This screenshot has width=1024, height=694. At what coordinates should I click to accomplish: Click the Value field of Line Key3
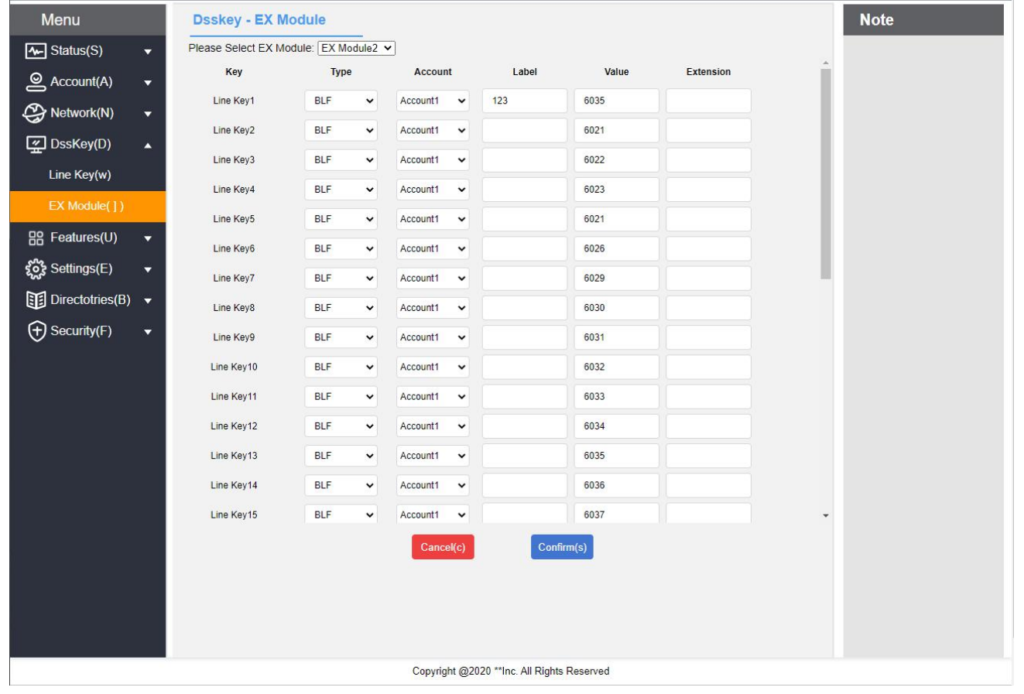616,160
